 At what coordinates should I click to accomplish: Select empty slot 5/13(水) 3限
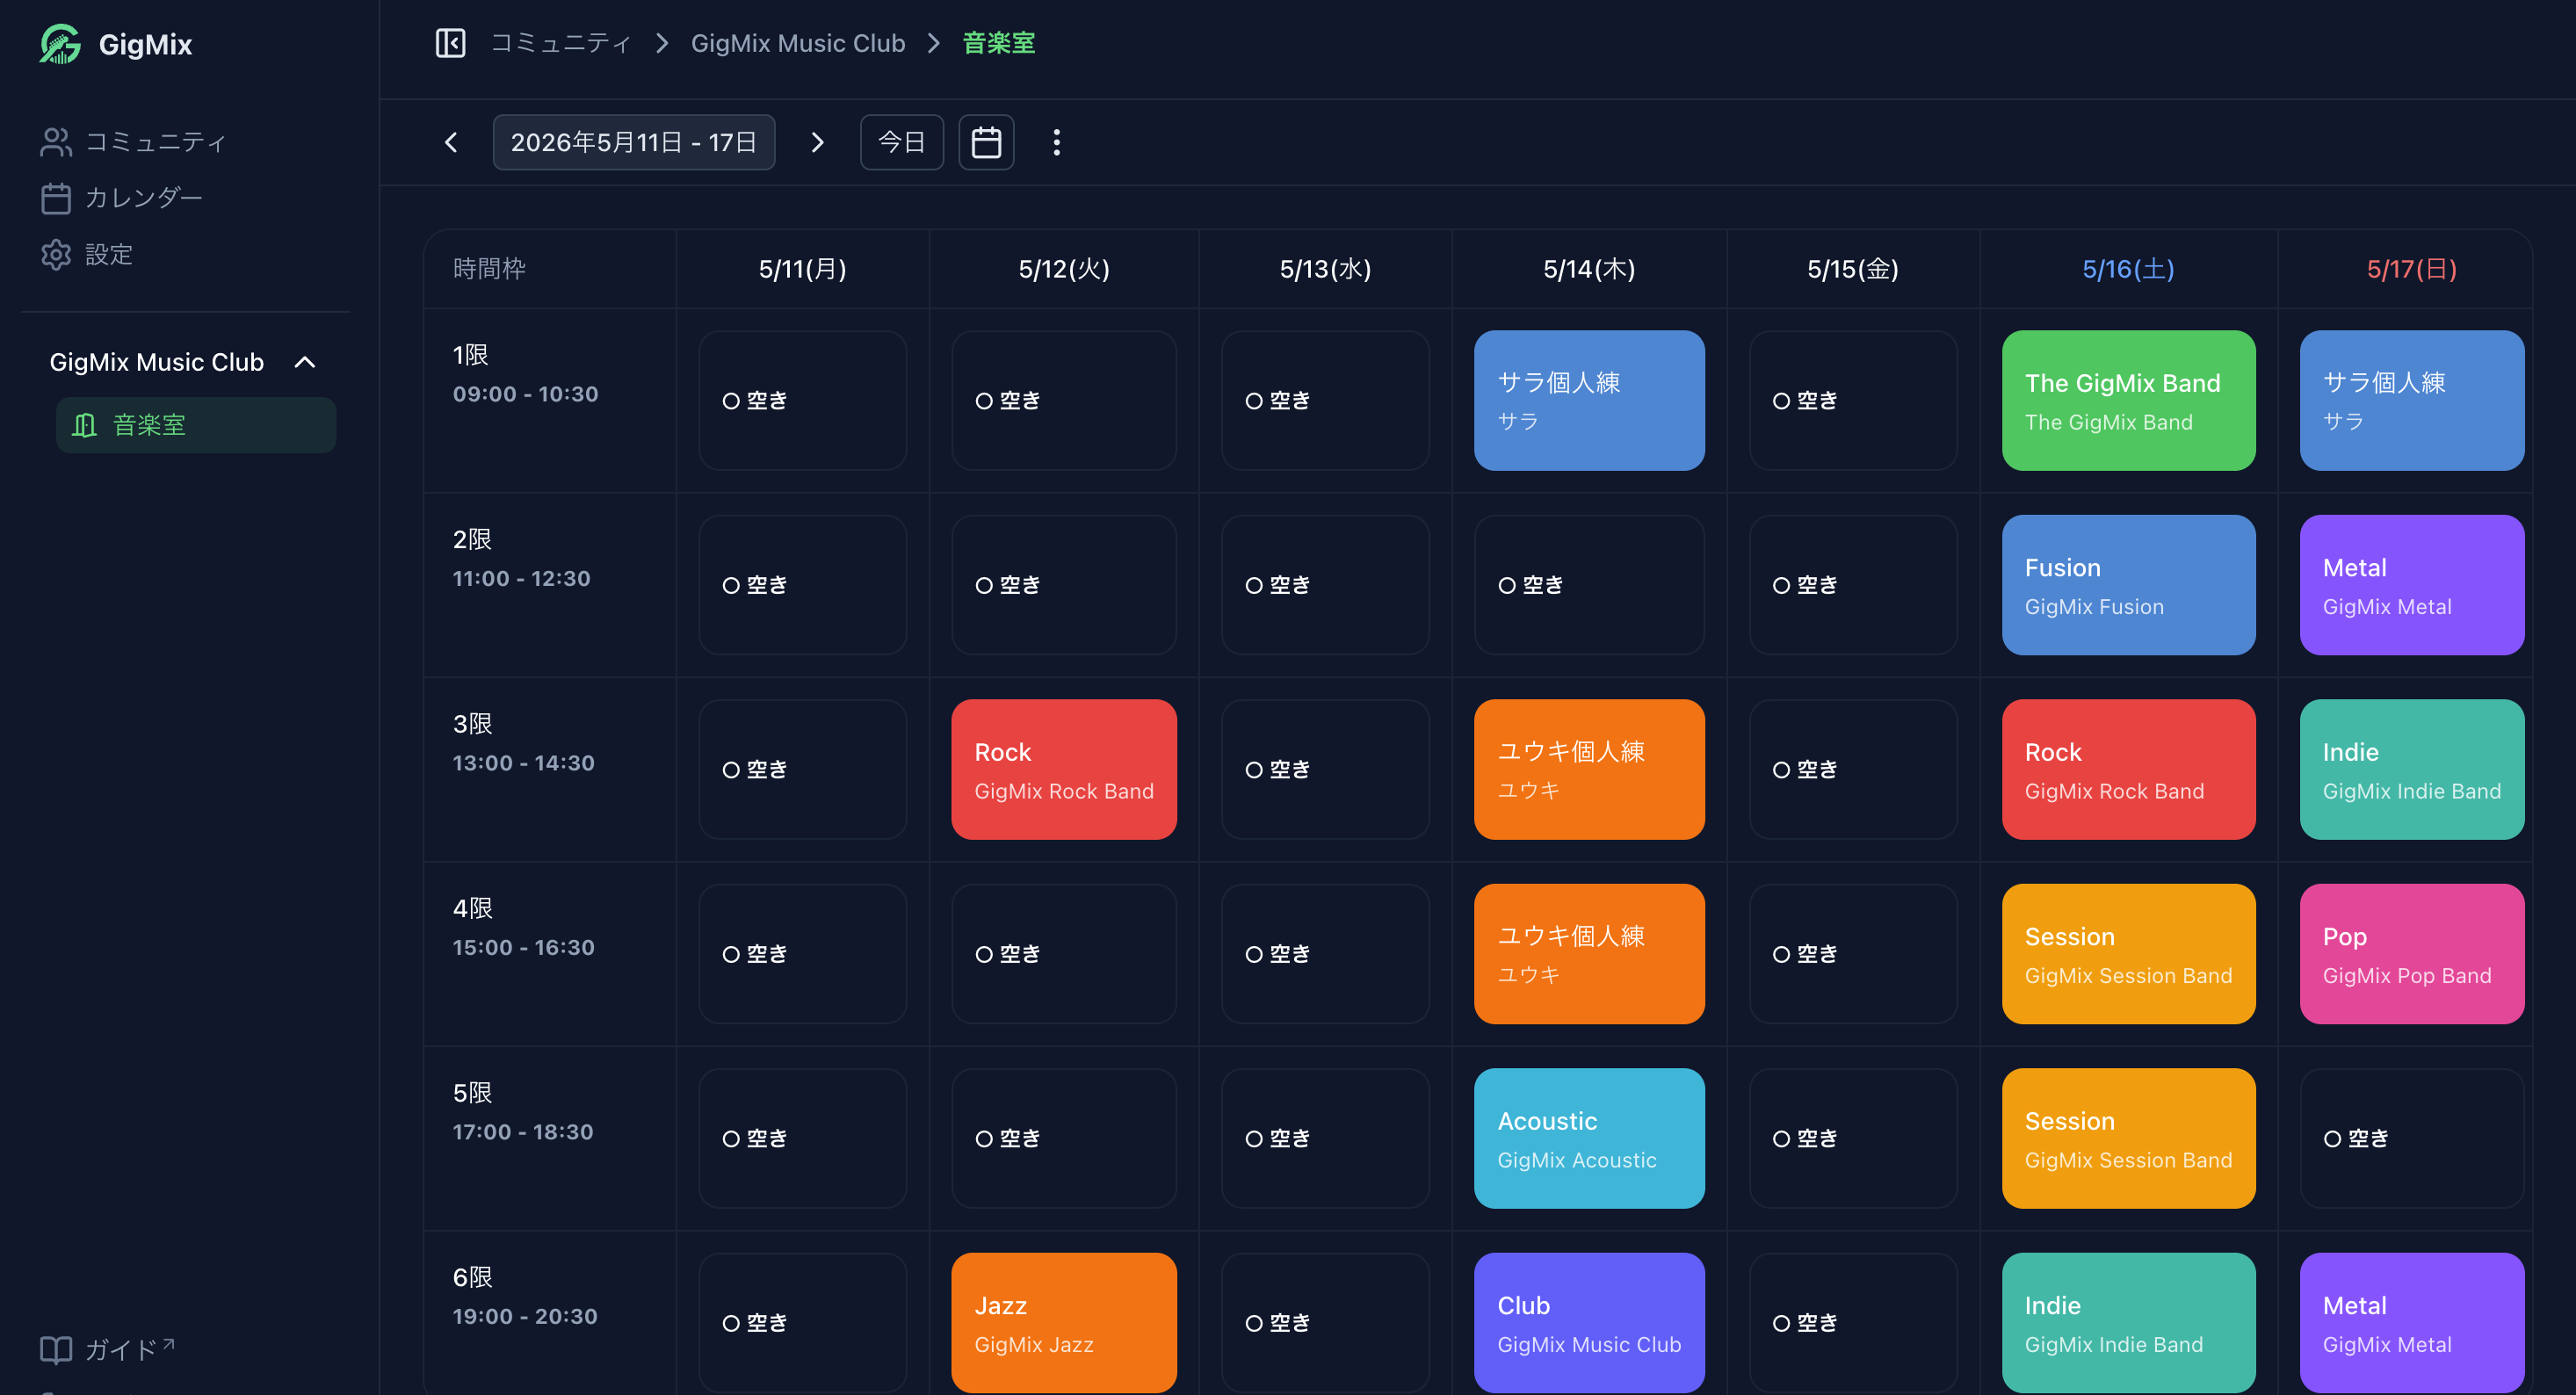click(x=1325, y=769)
